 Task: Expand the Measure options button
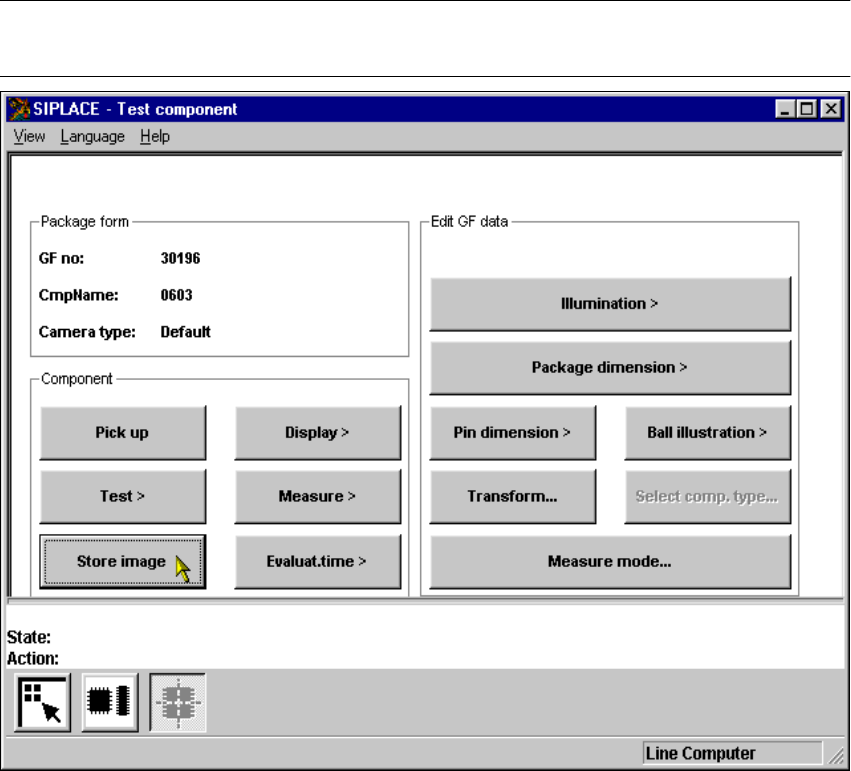[x=317, y=497]
